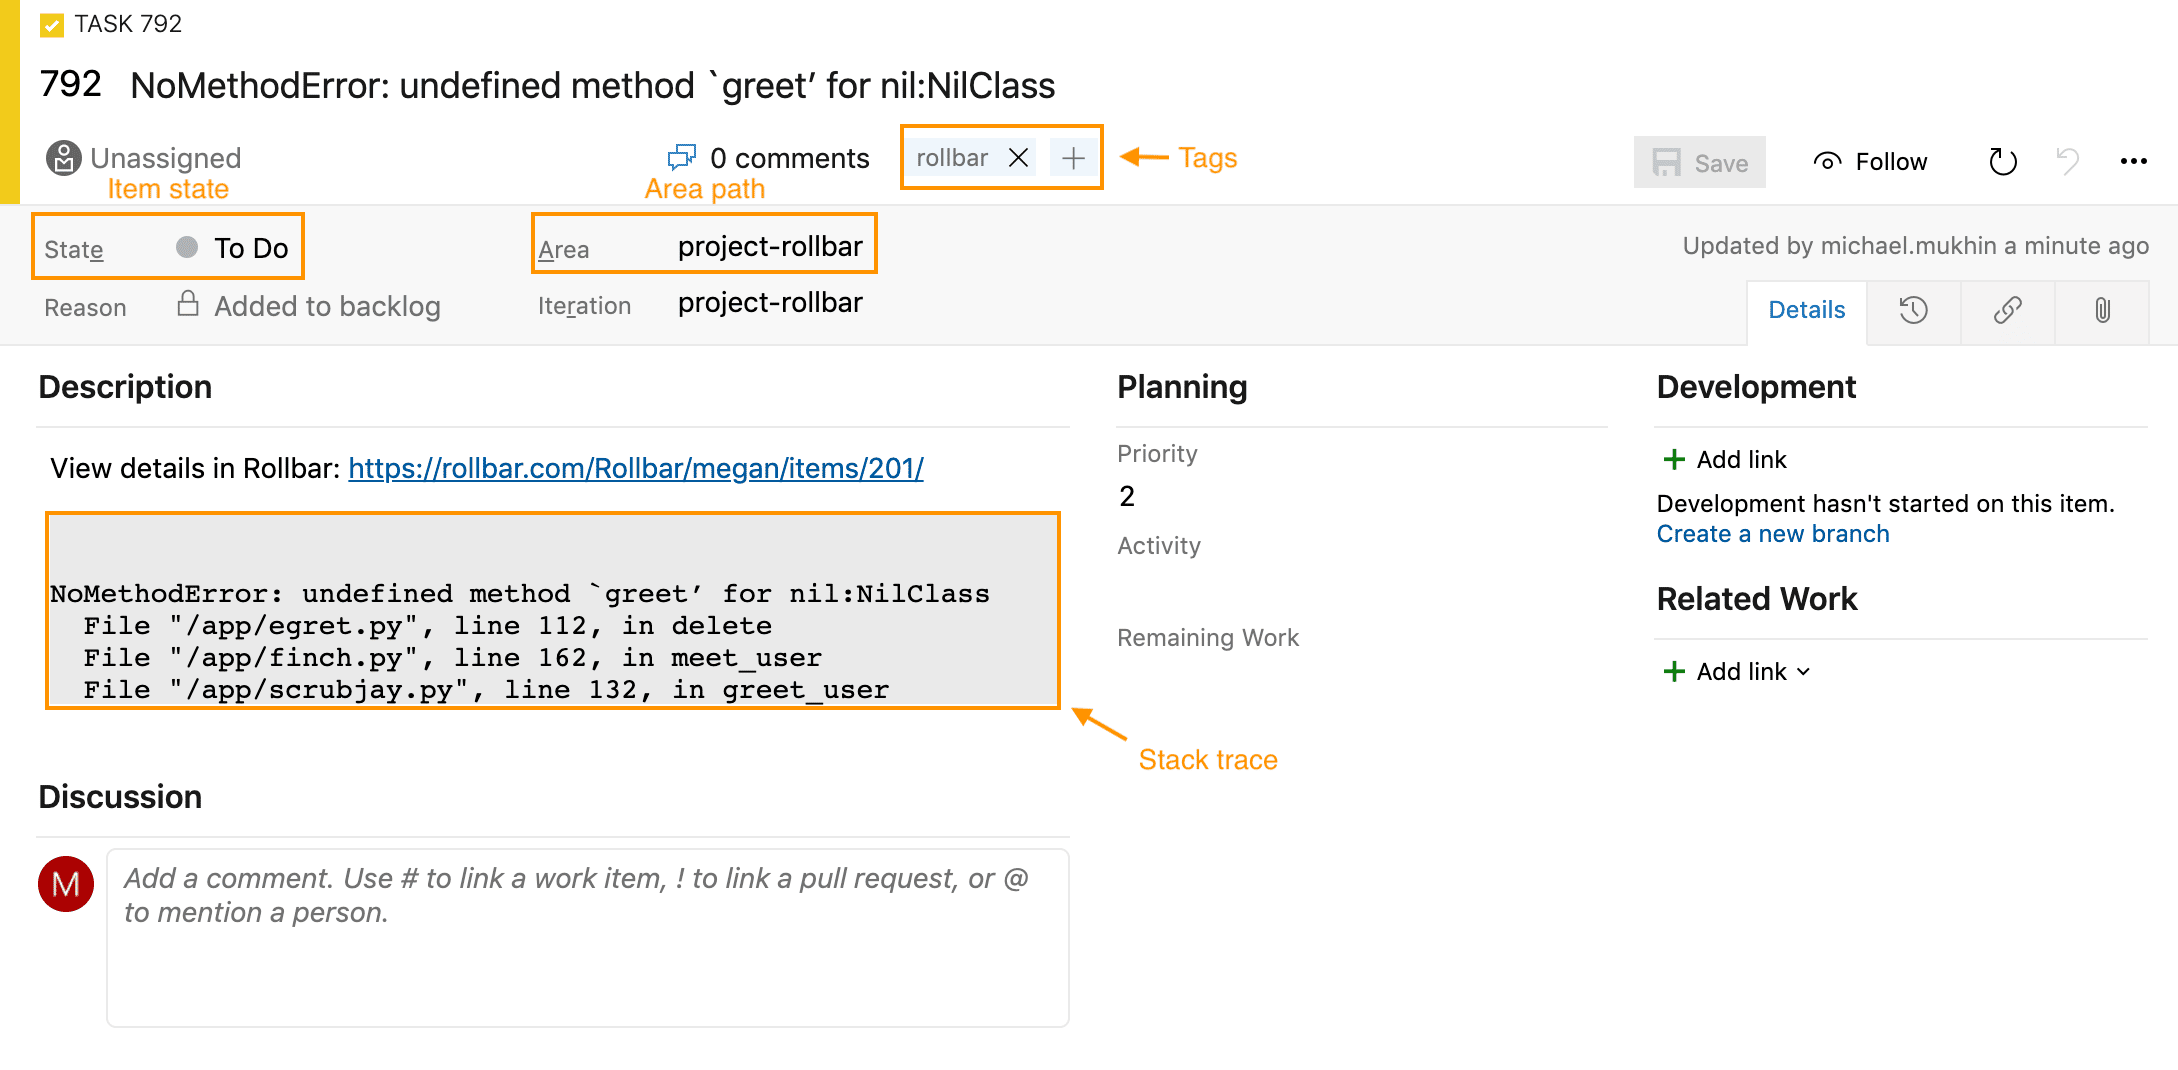Switch to the Details tab
Viewport: 2178px width, 1070px height.
(1806, 310)
